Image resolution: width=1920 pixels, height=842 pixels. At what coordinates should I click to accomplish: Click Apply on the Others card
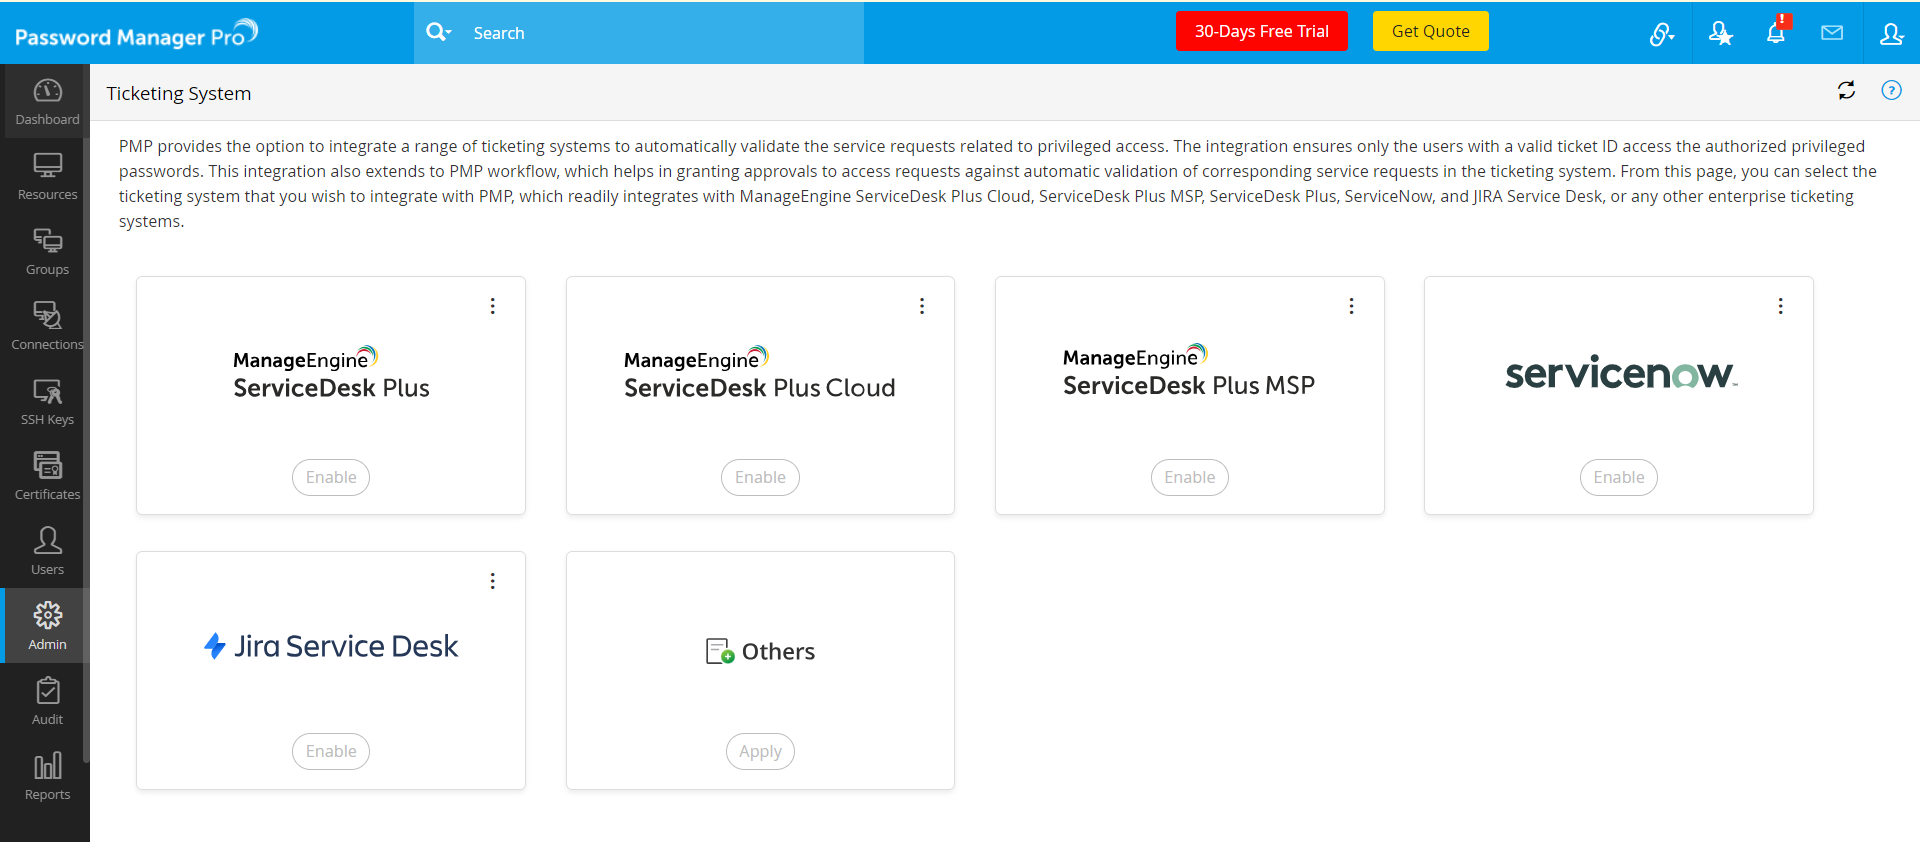coord(760,751)
